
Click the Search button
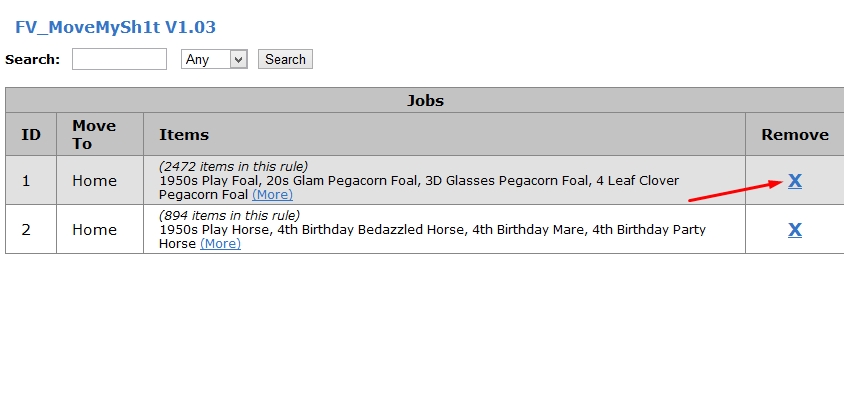coord(285,59)
